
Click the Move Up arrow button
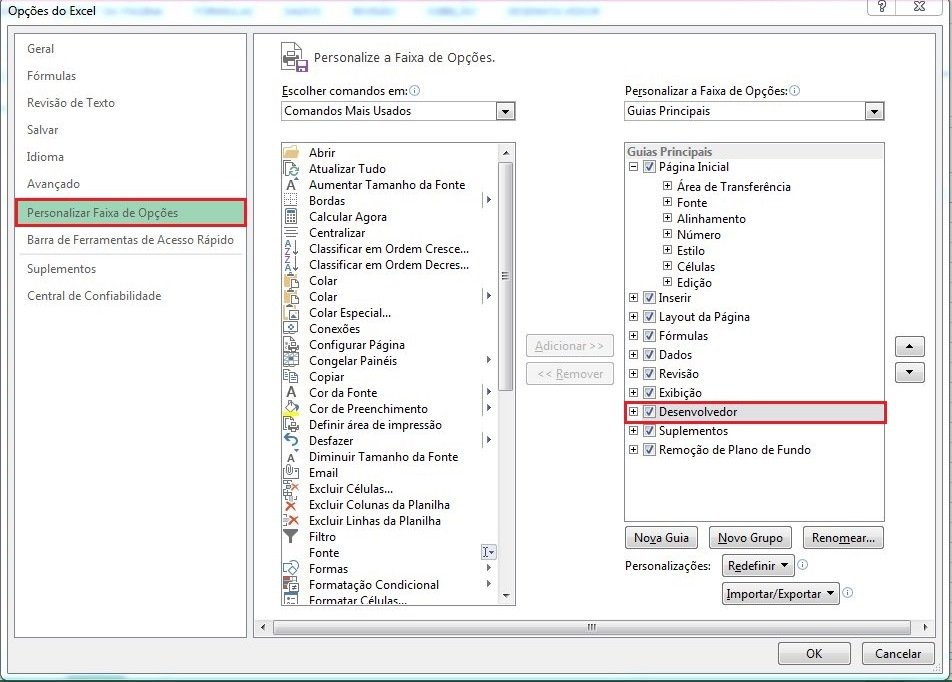pos(909,347)
